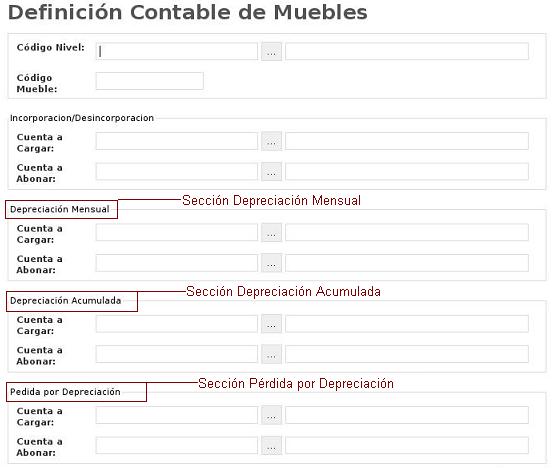552x469 pixels.
Task: Focus the Código Nivel code input field
Action: click(176, 51)
